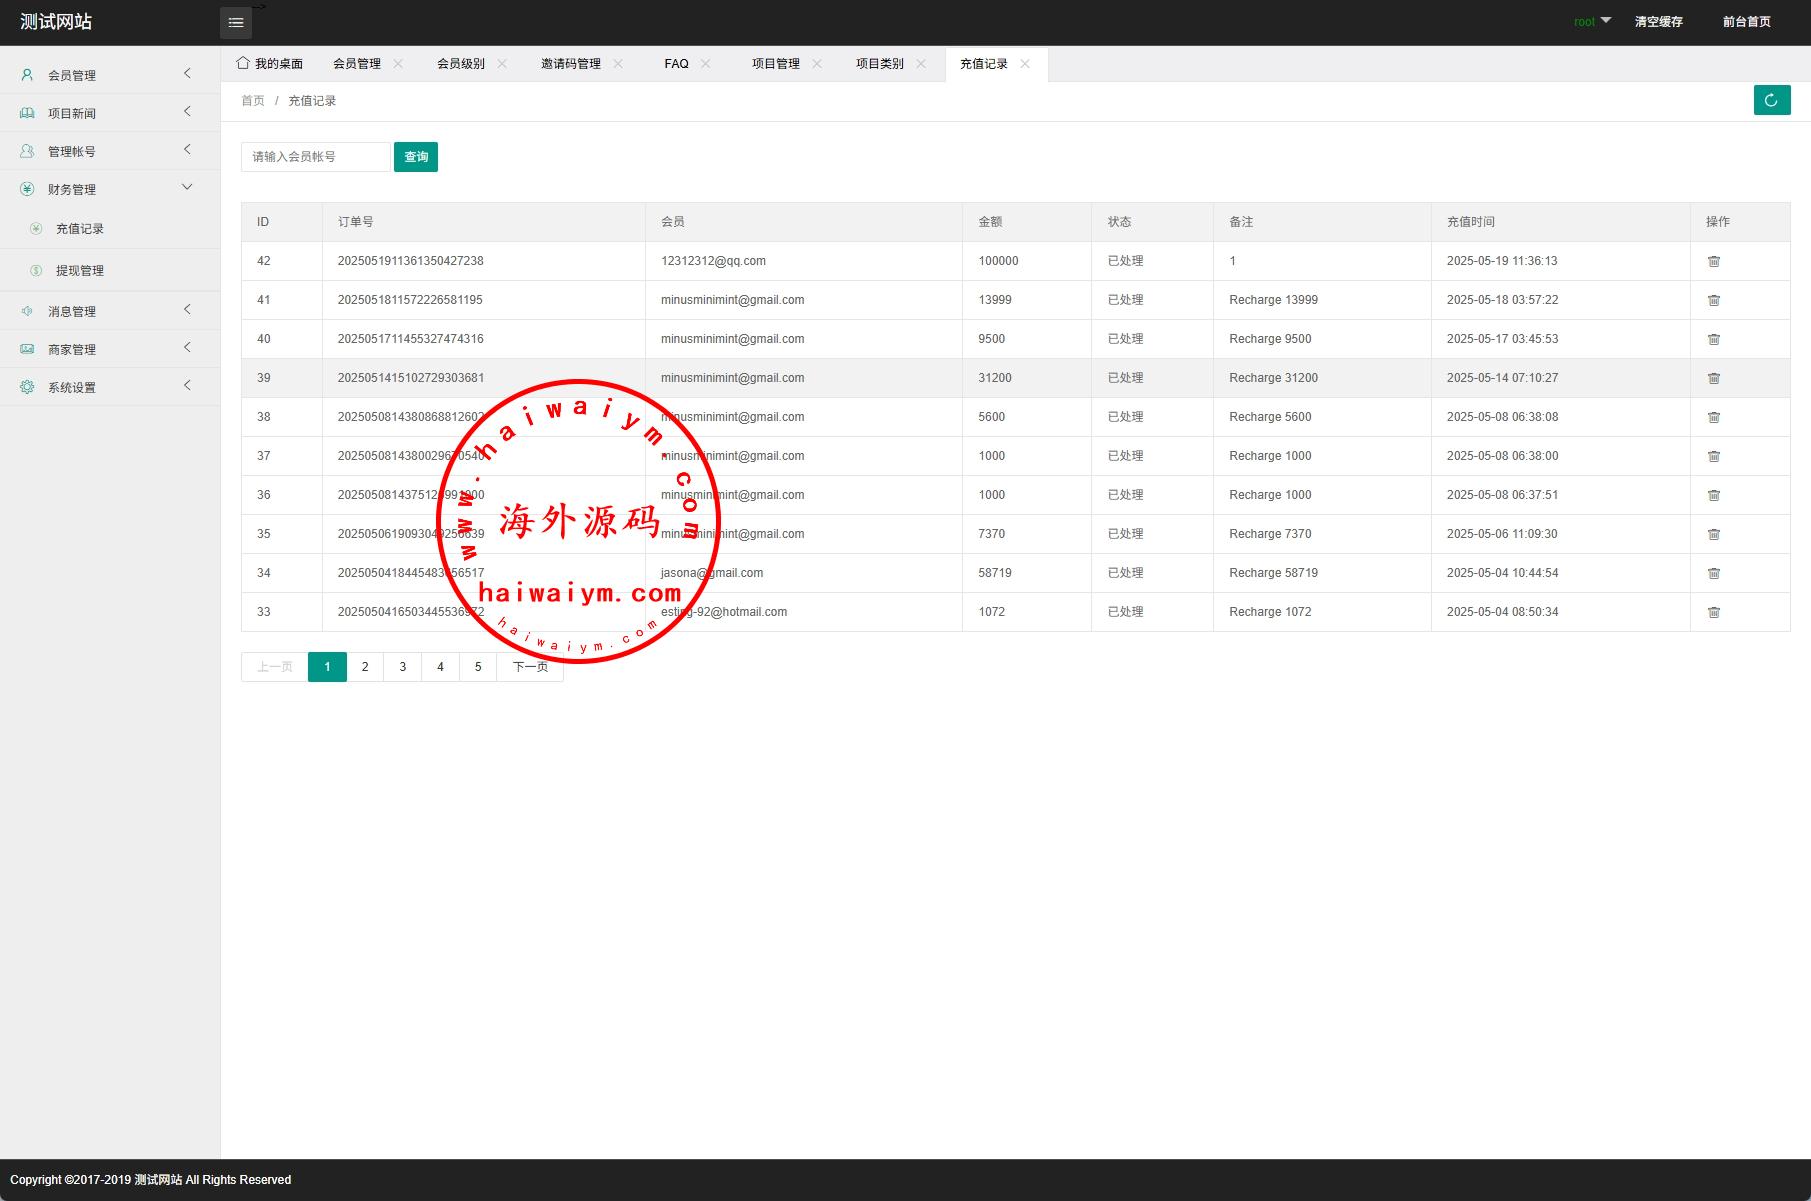Click 清空缓存 in the top bar
This screenshot has width=1811, height=1201.
pyautogui.click(x=1658, y=21)
